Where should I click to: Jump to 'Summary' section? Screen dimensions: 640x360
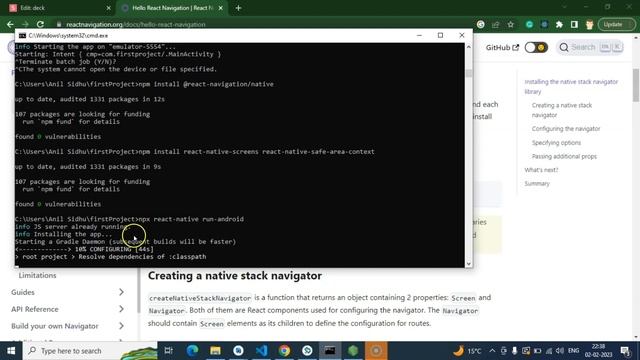click(x=537, y=184)
